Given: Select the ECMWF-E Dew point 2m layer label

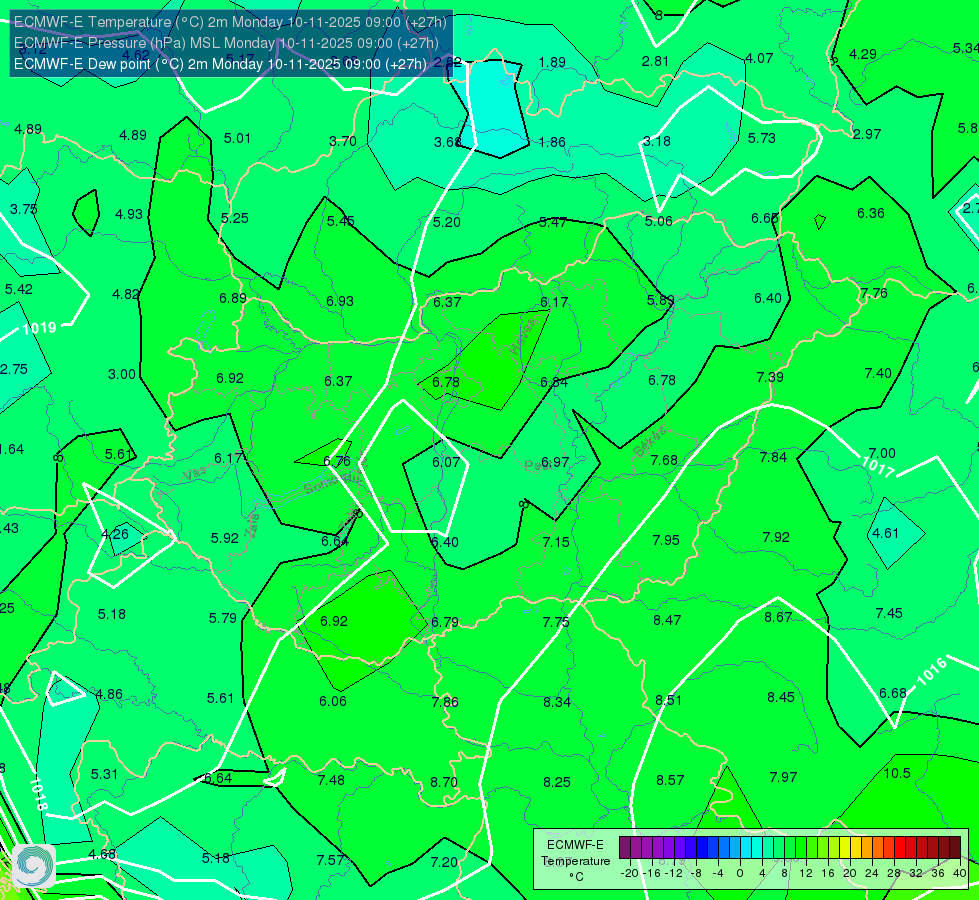Looking at the screenshot, I should pos(220,64).
